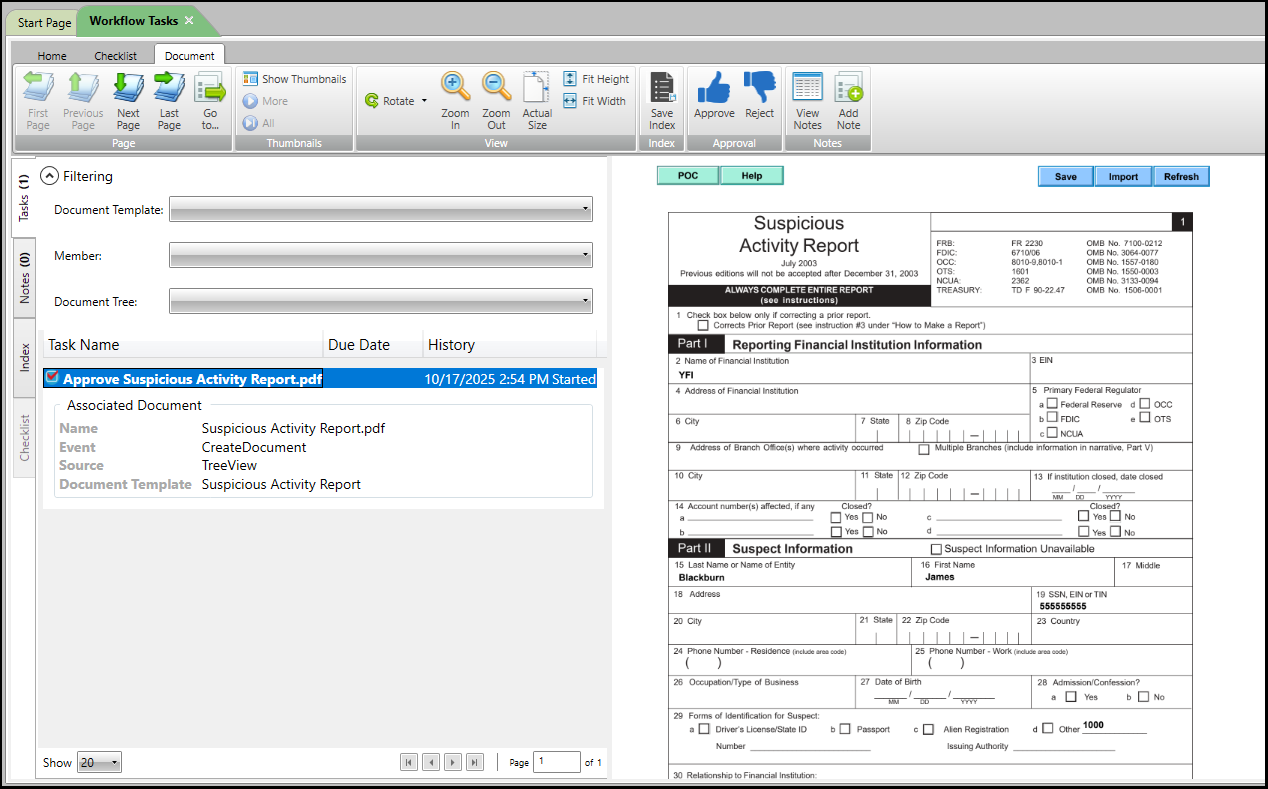Image resolution: width=1268 pixels, height=789 pixels.
Task: Switch to the Checklist ribbon tab
Action: click(x=116, y=56)
